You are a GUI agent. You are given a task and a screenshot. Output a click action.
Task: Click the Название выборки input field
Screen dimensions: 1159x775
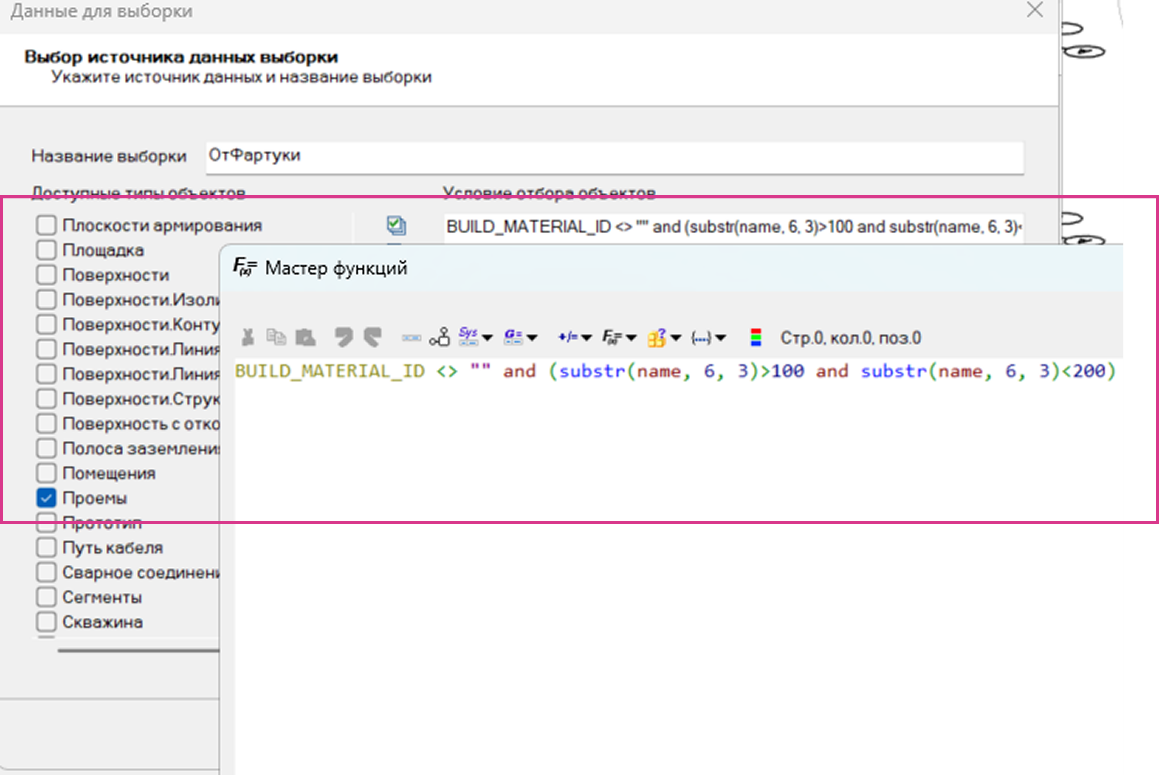[x=614, y=156]
